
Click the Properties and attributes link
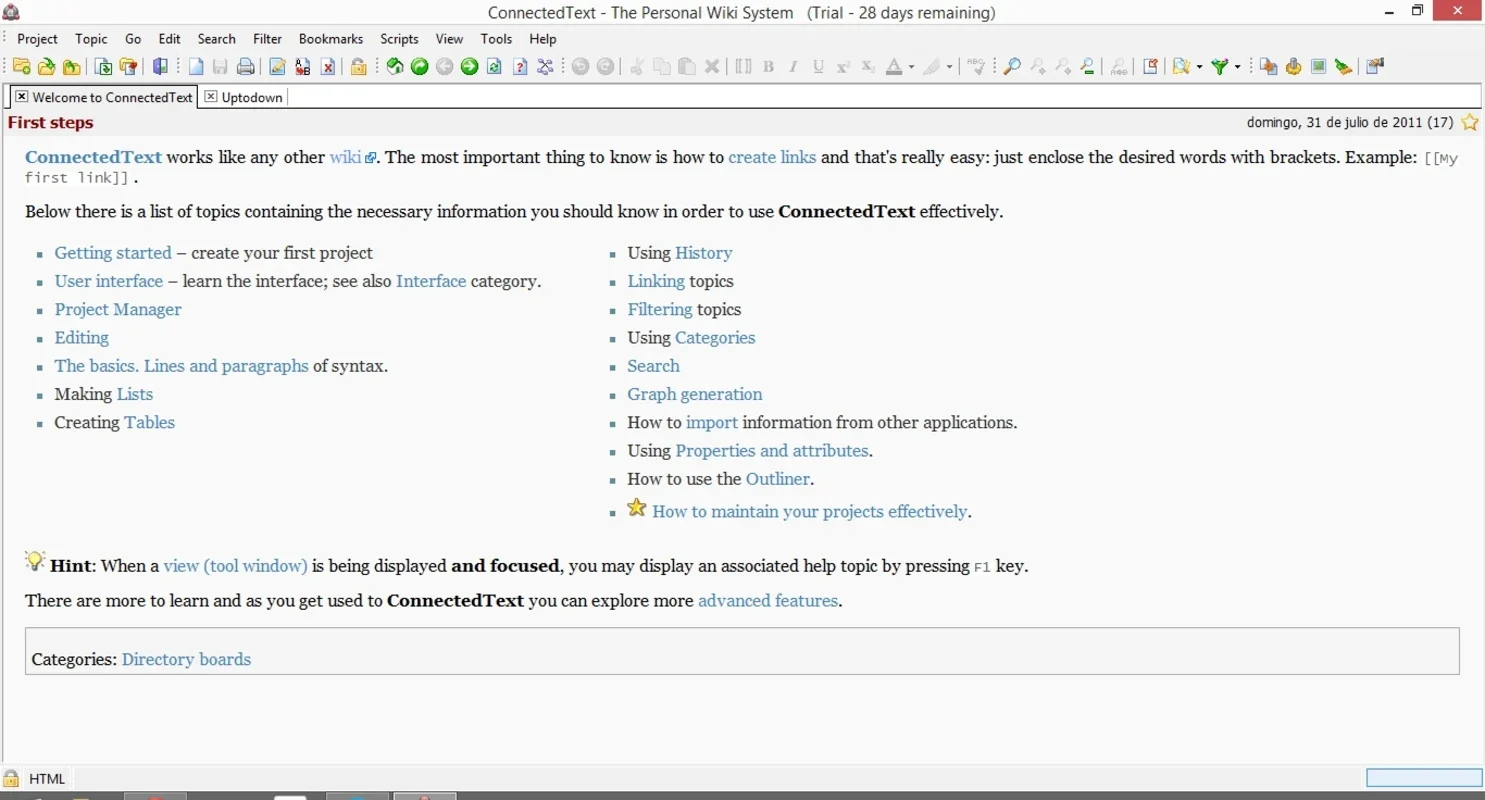[771, 451]
